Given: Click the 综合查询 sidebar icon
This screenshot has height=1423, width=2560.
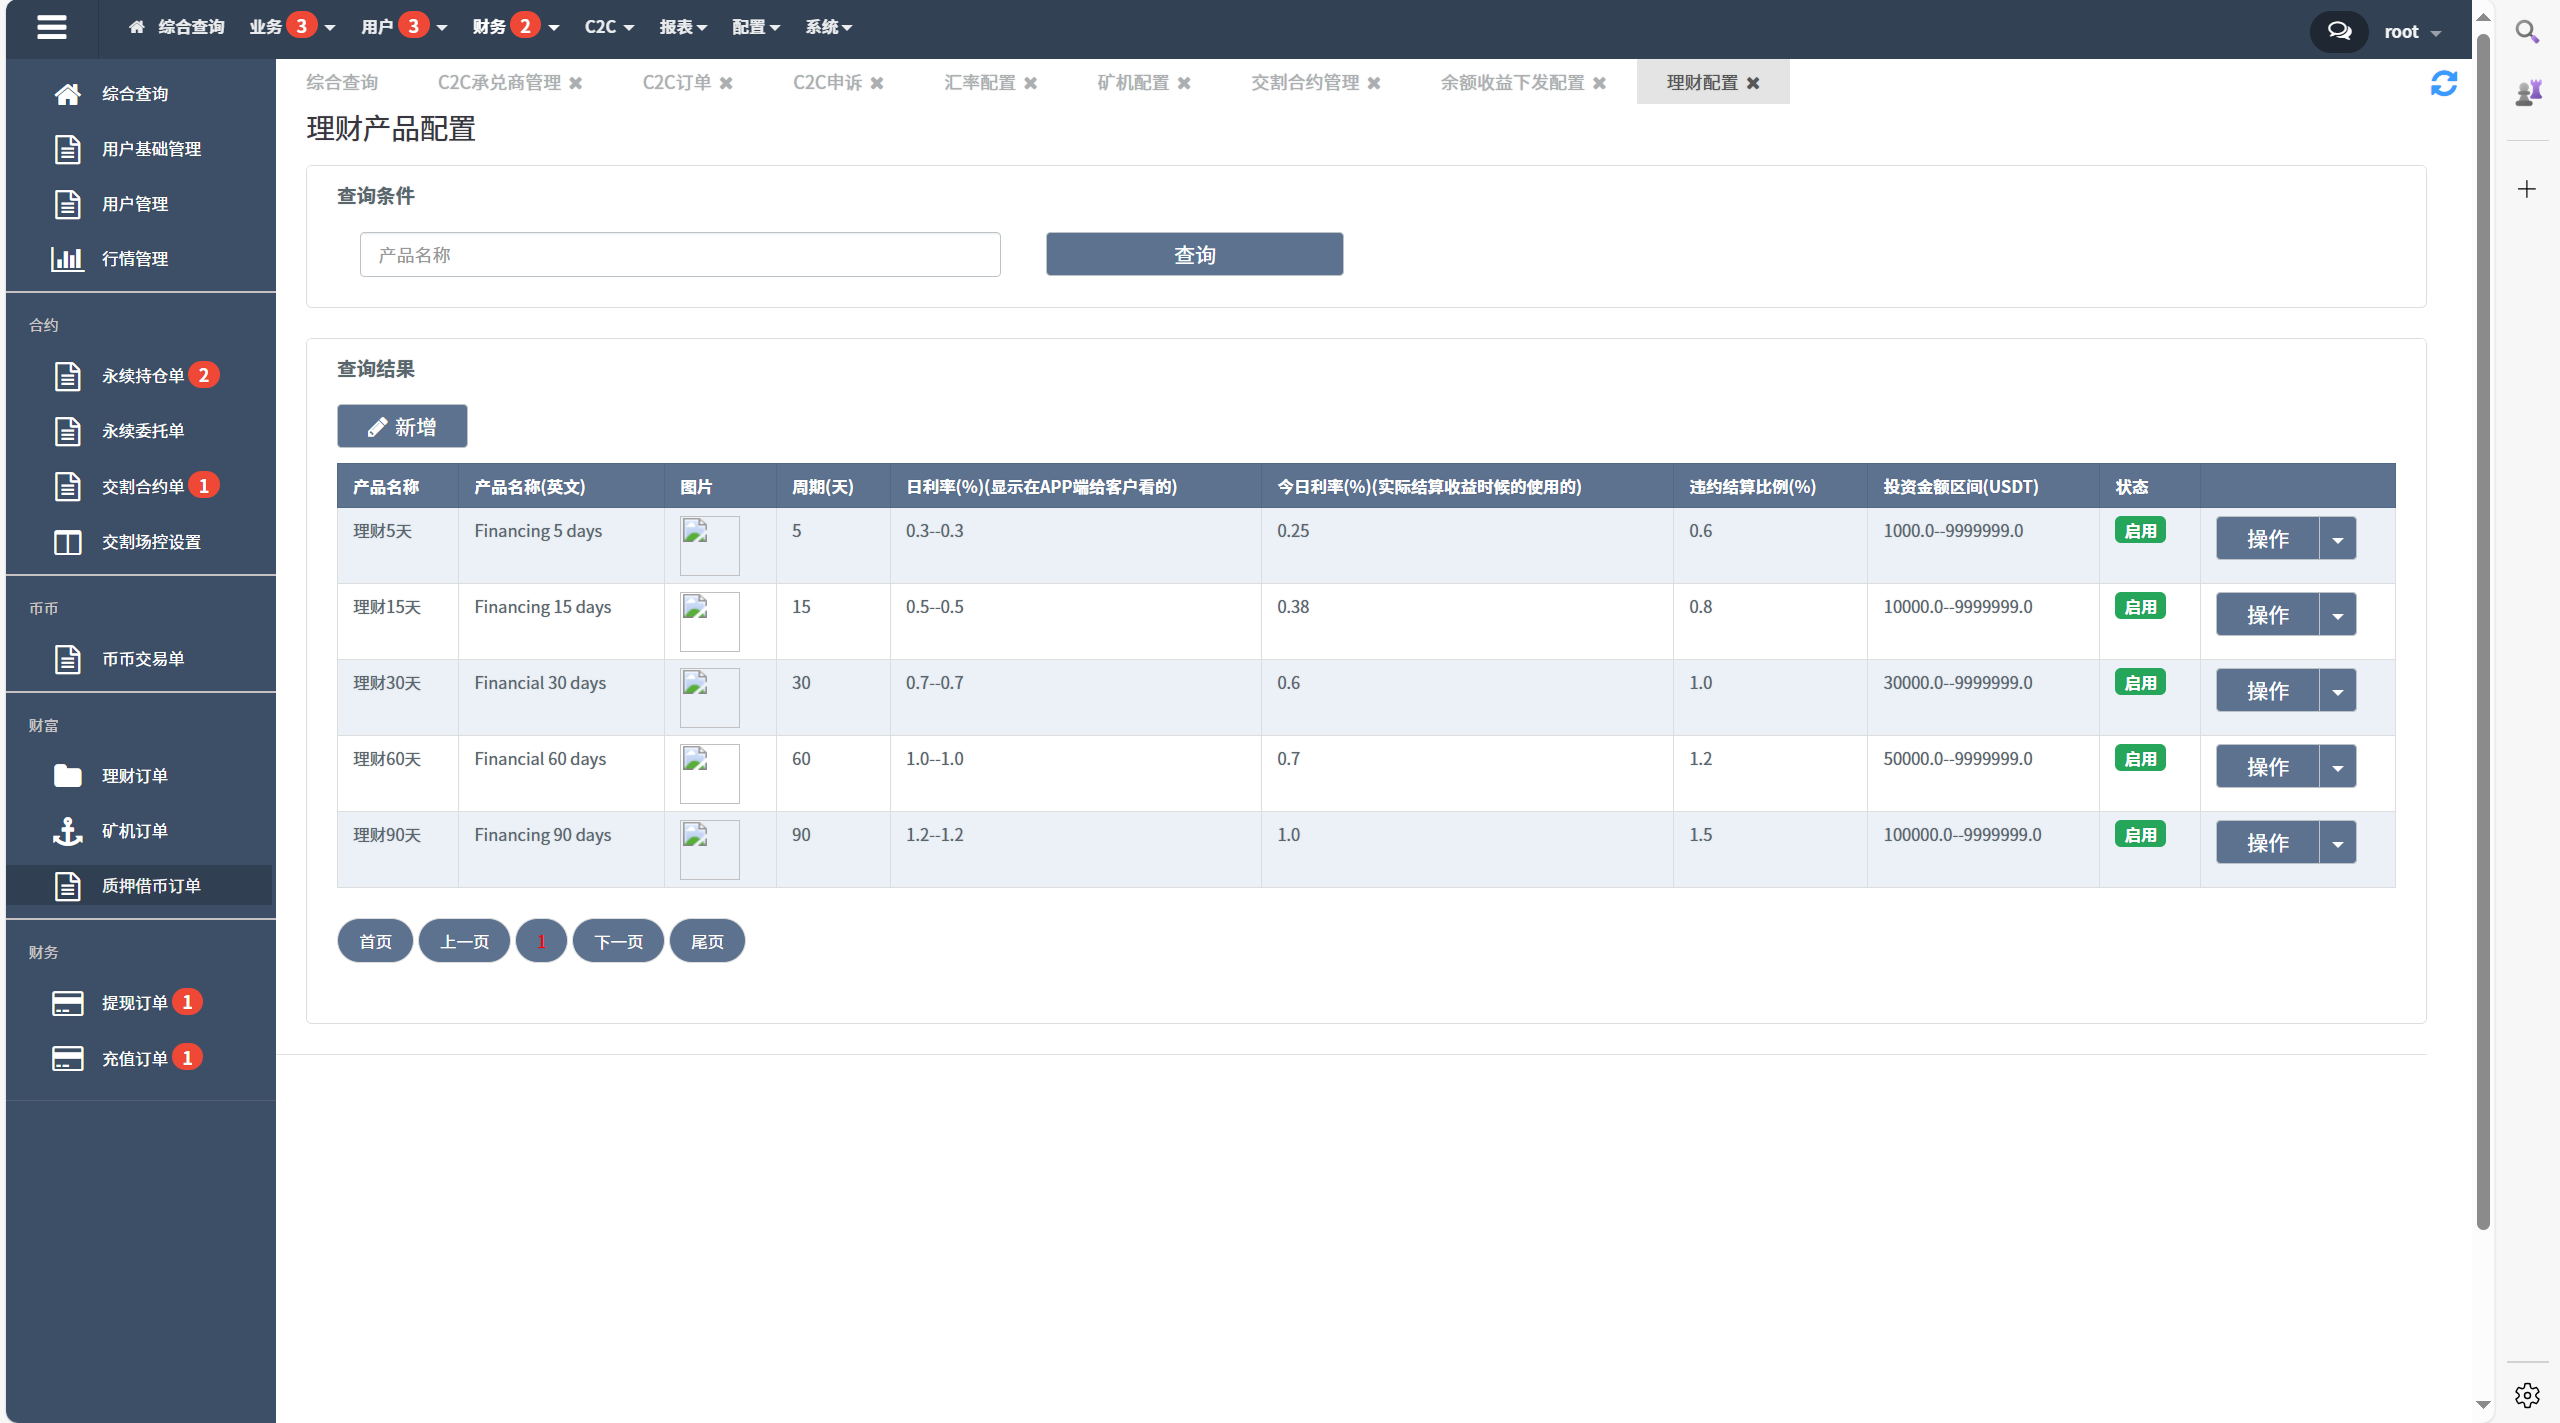Looking at the screenshot, I should [x=67, y=93].
